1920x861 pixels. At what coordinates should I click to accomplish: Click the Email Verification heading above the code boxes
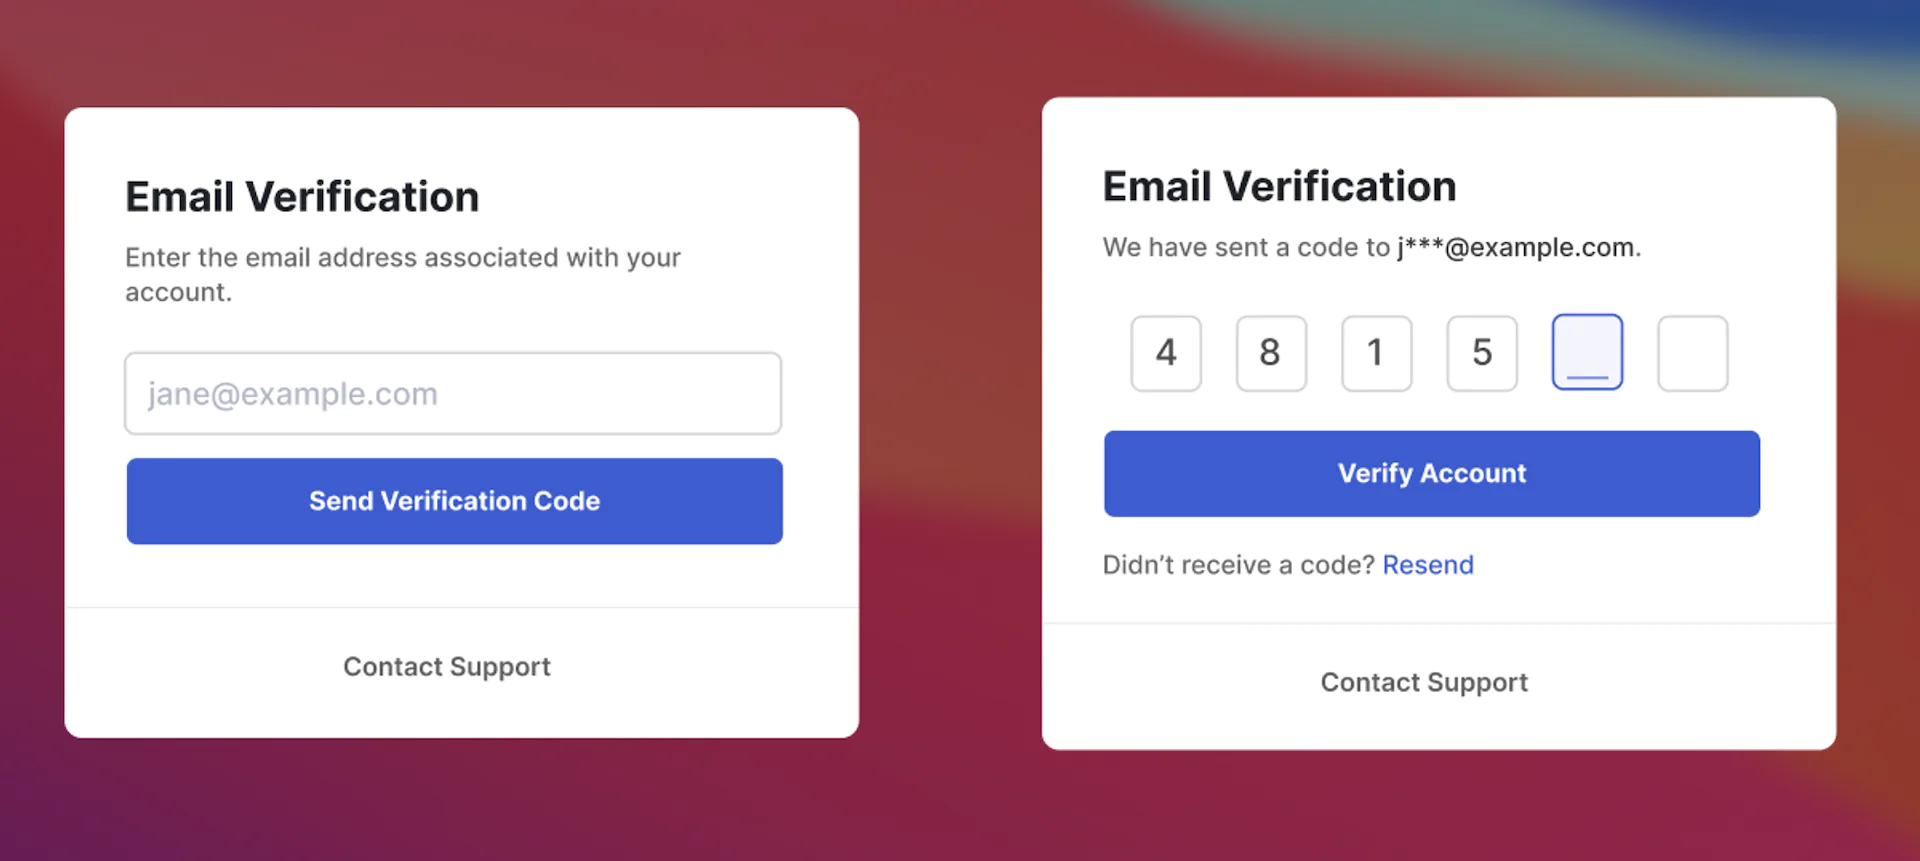point(1279,187)
